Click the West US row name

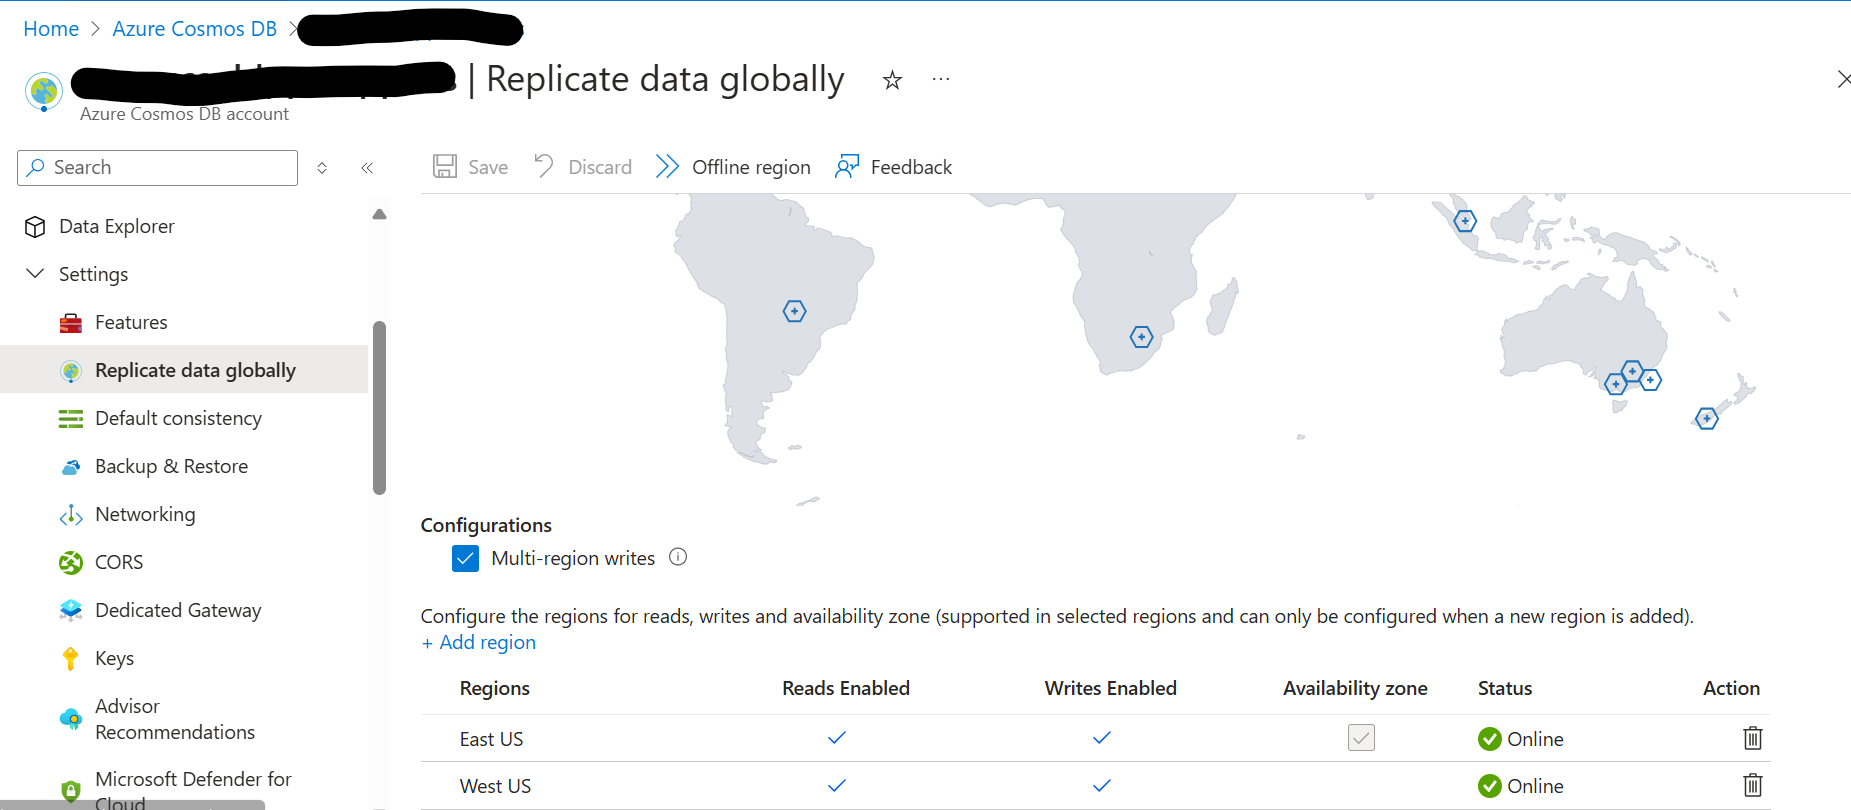[x=495, y=786]
